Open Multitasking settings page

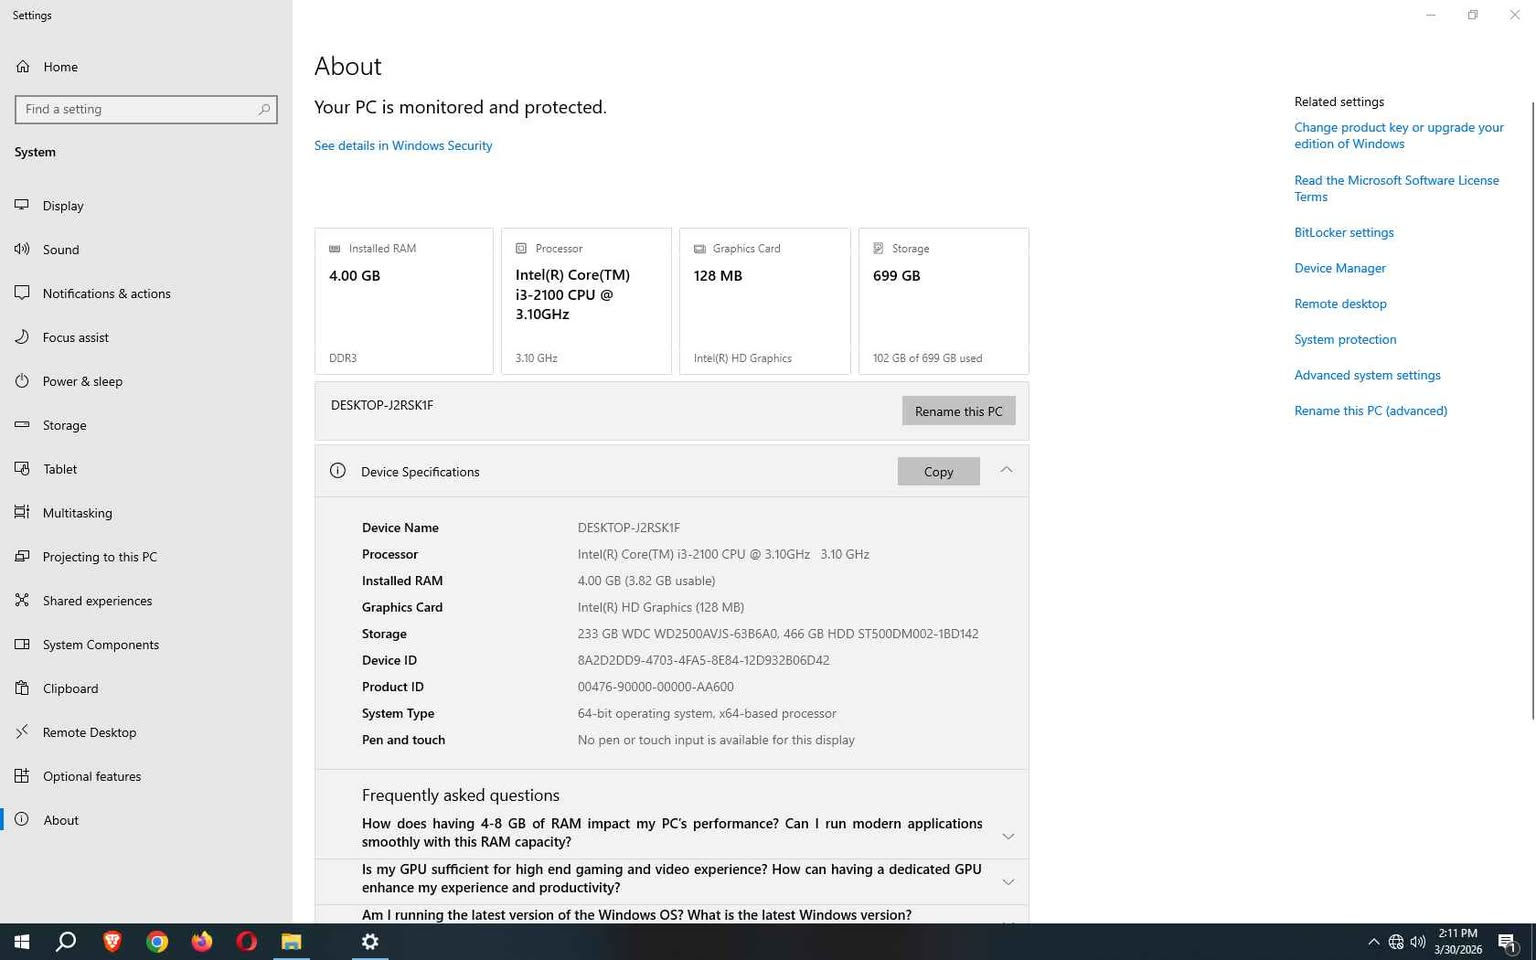146,512
